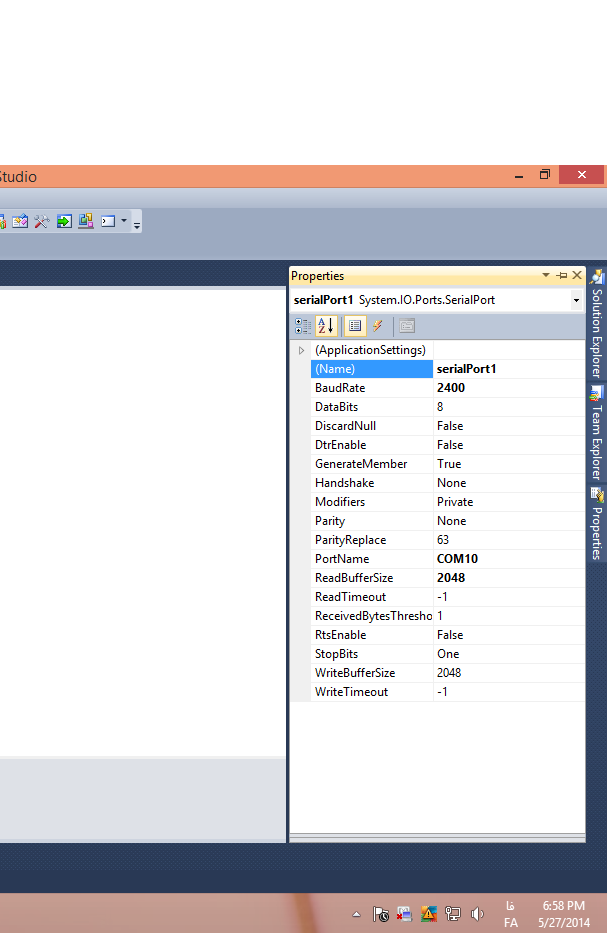The height and width of the screenshot is (935, 607).
Task: Open the command window icon dropdown arrow
Action: pyautogui.click(x=124, y=221)
